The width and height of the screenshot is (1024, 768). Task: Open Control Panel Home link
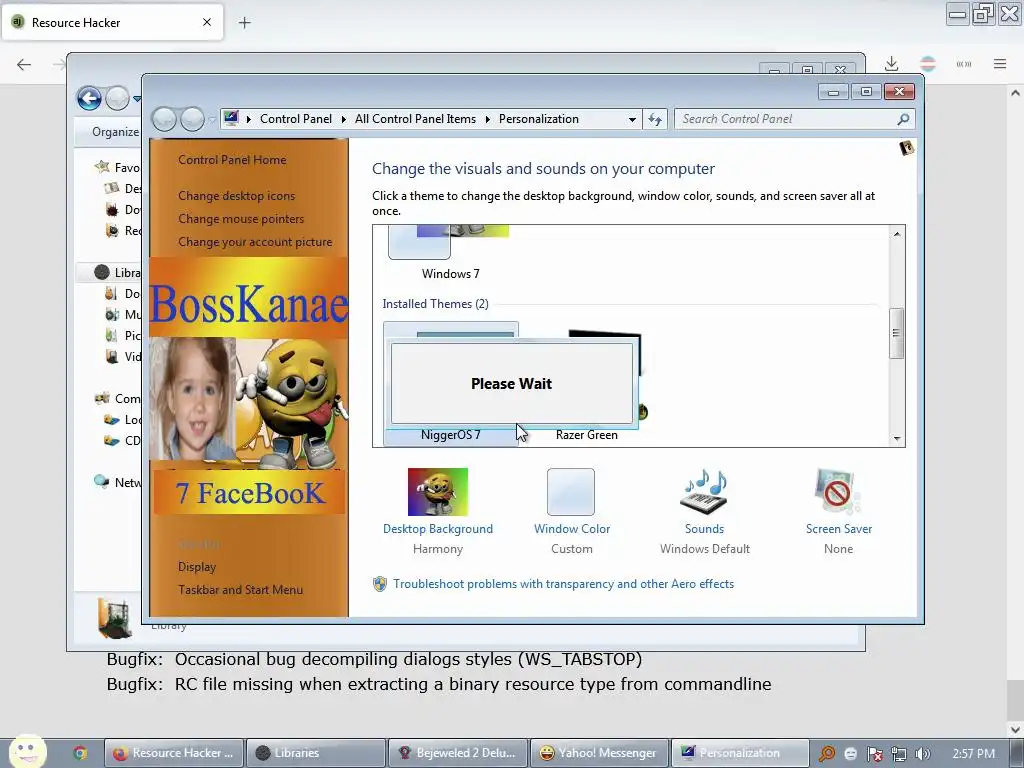tap(232, 159)
